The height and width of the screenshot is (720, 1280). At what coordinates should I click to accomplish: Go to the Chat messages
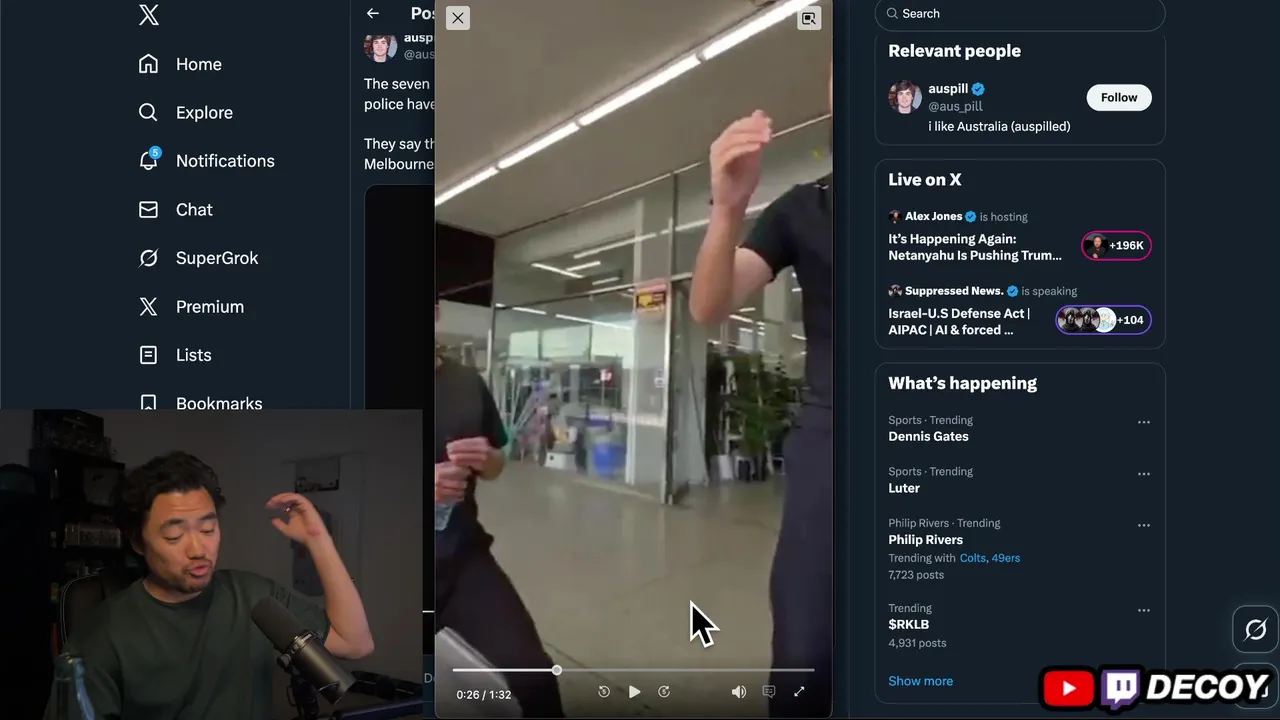click(x=175, y=209)
